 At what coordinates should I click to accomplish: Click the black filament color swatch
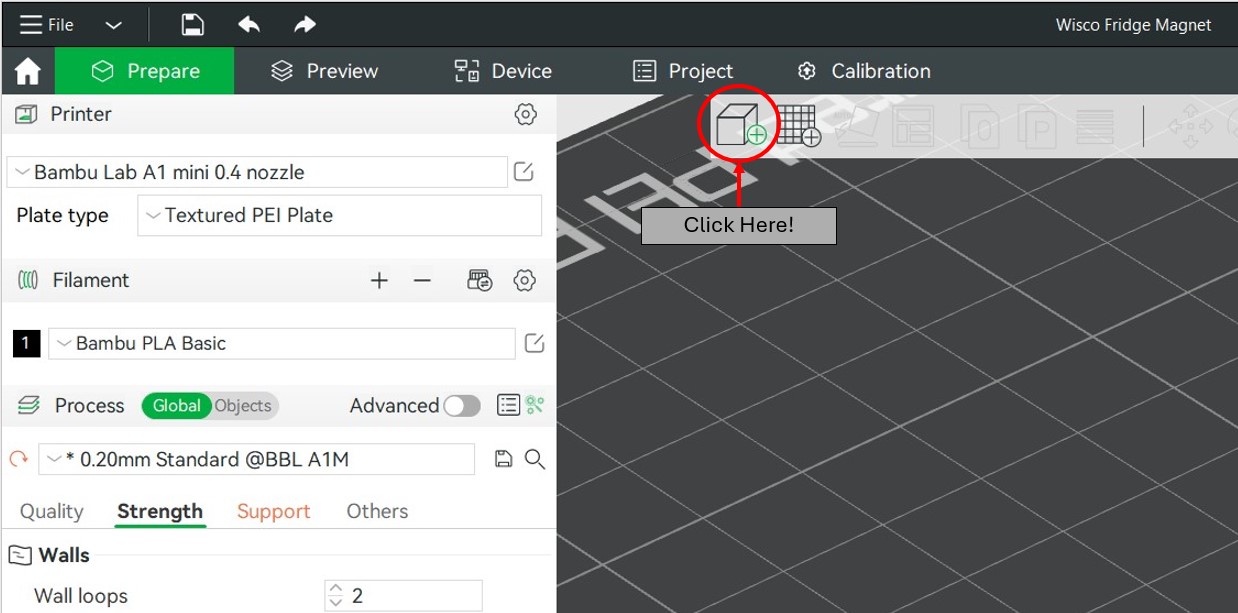(25, 343)
